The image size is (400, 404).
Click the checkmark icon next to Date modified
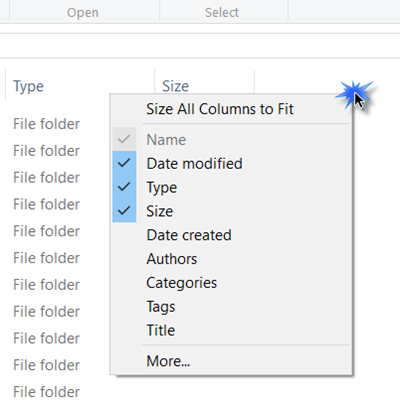pos(124,163)
